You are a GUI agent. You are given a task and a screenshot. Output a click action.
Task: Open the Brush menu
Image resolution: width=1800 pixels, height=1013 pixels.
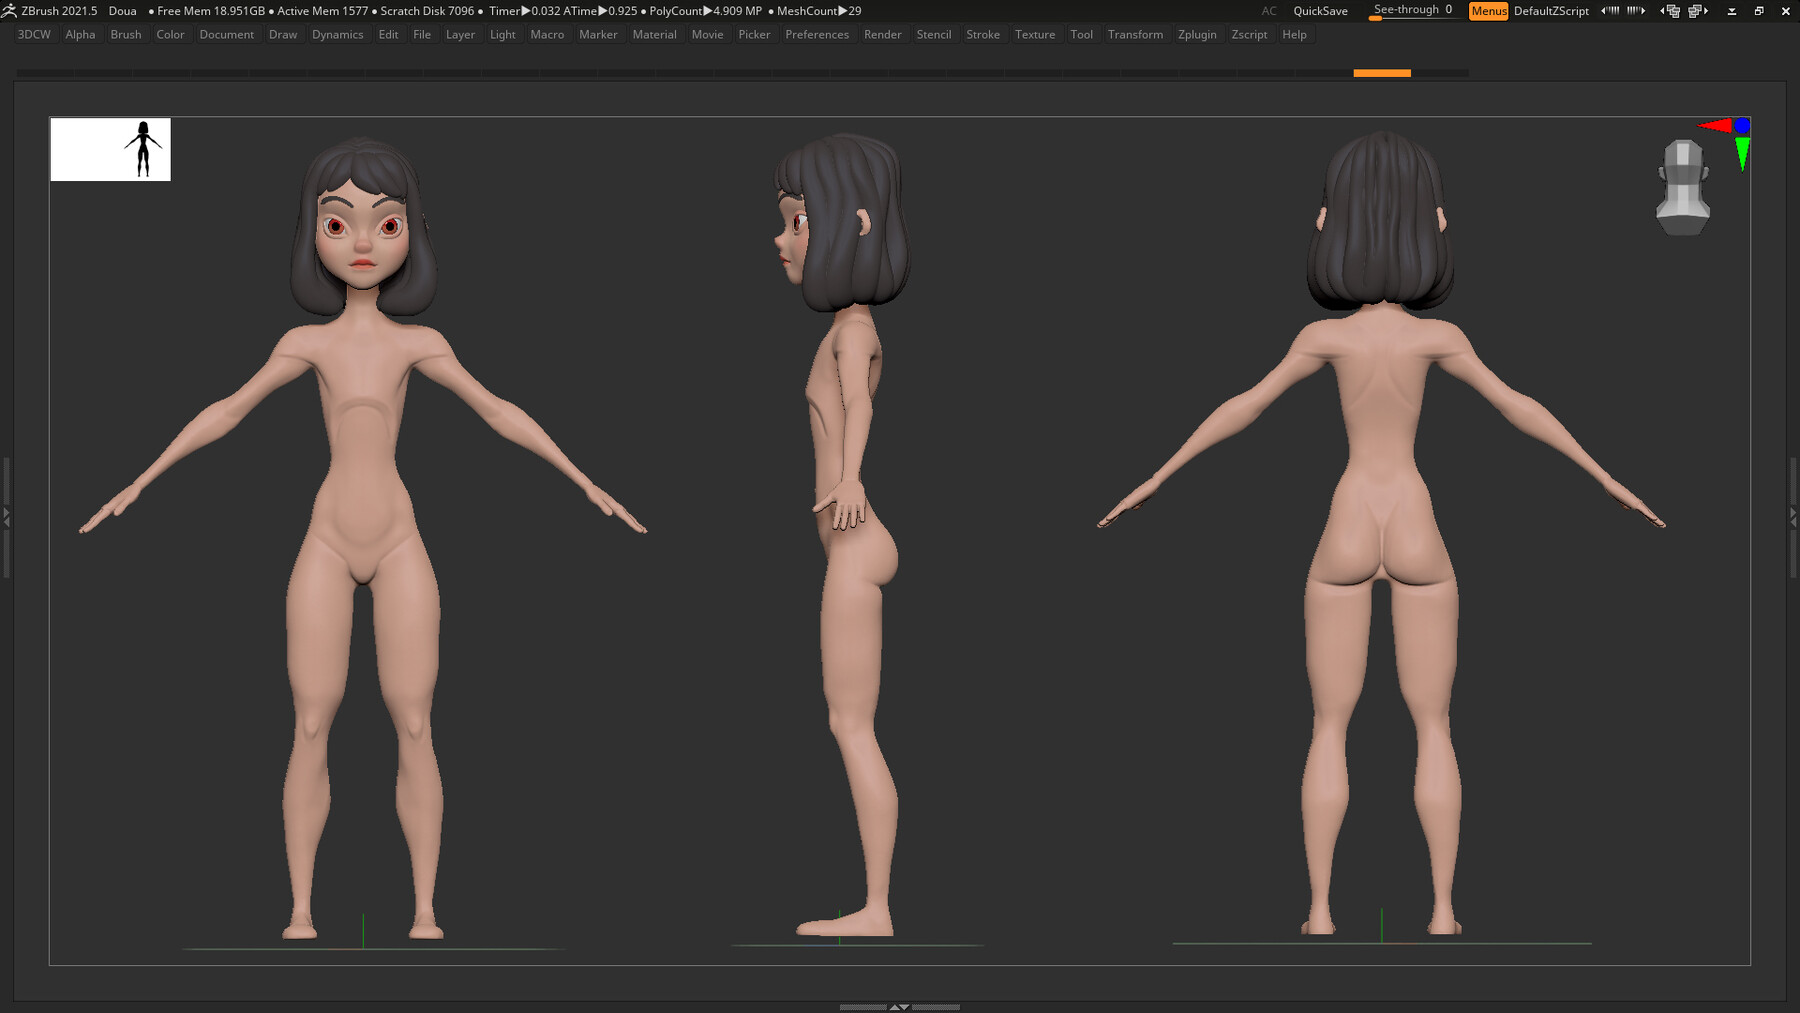coord(125,34)
